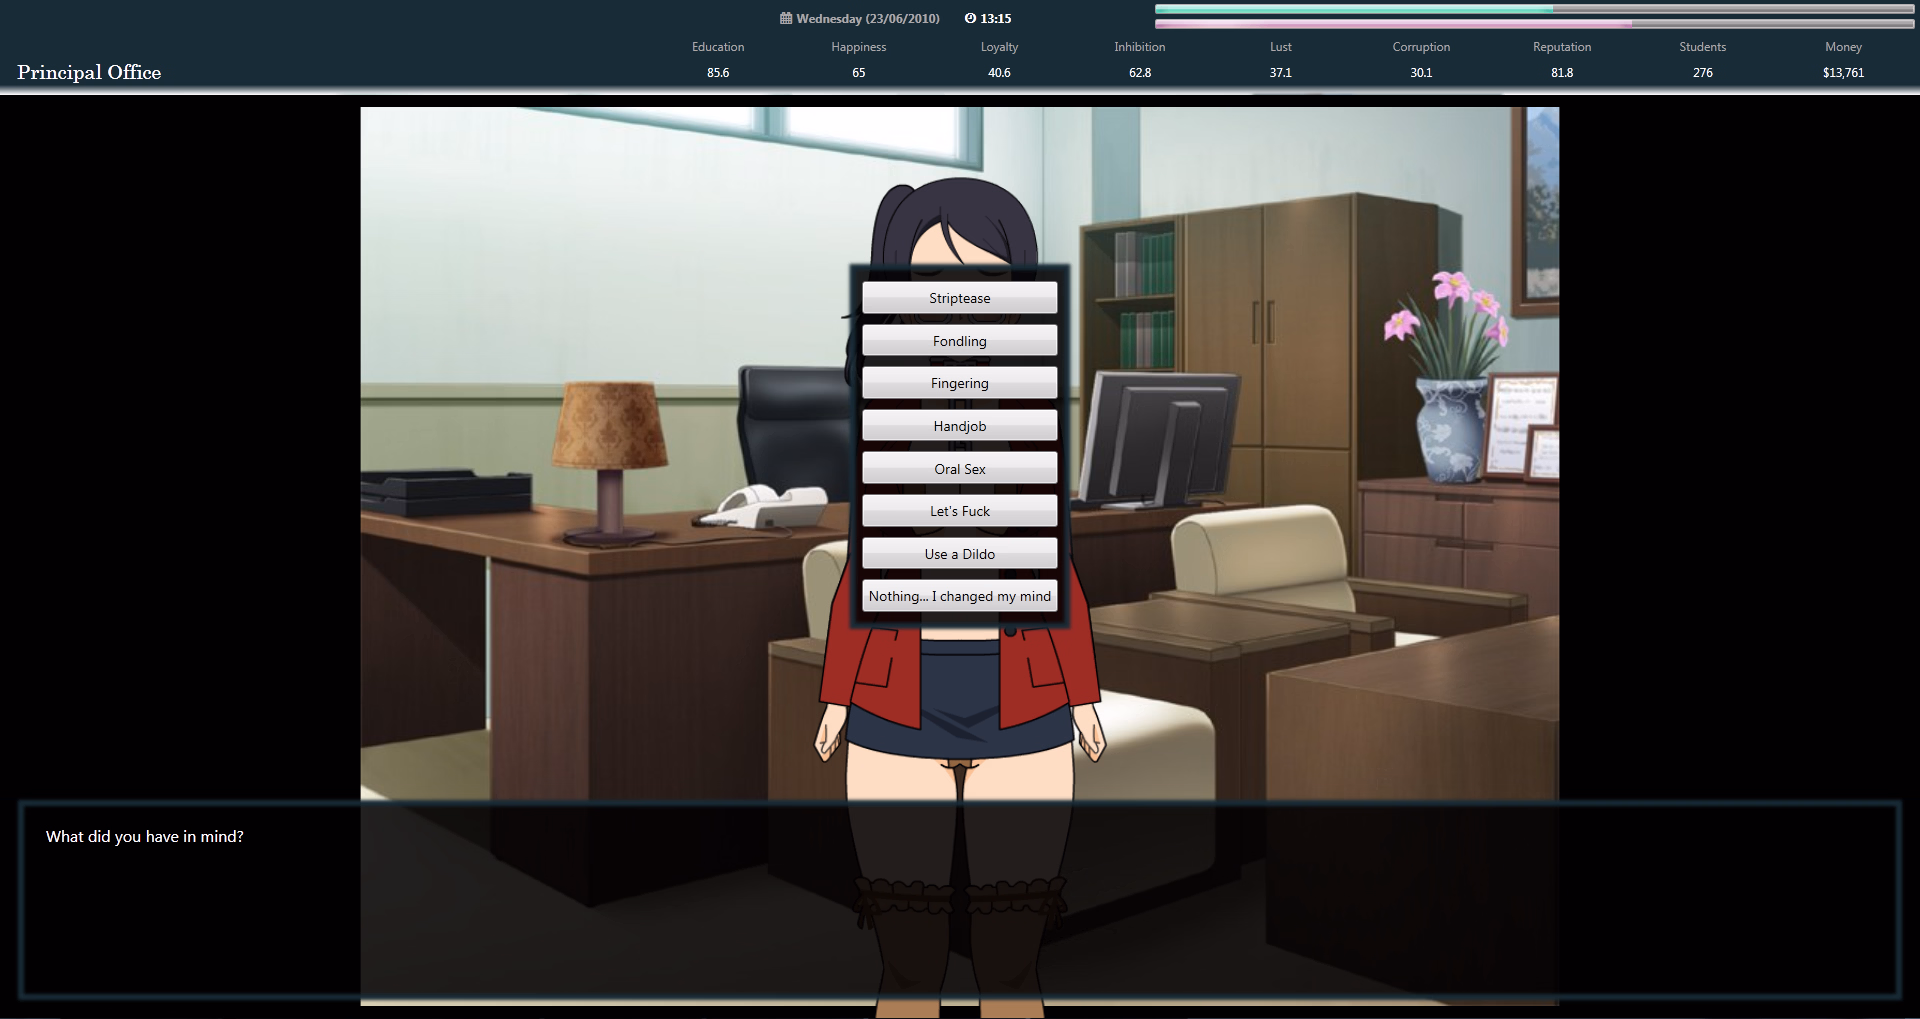Viewport: 1920px width, 1019px height.
Task: Select the Fingering option
Action: tap(959, 382)
